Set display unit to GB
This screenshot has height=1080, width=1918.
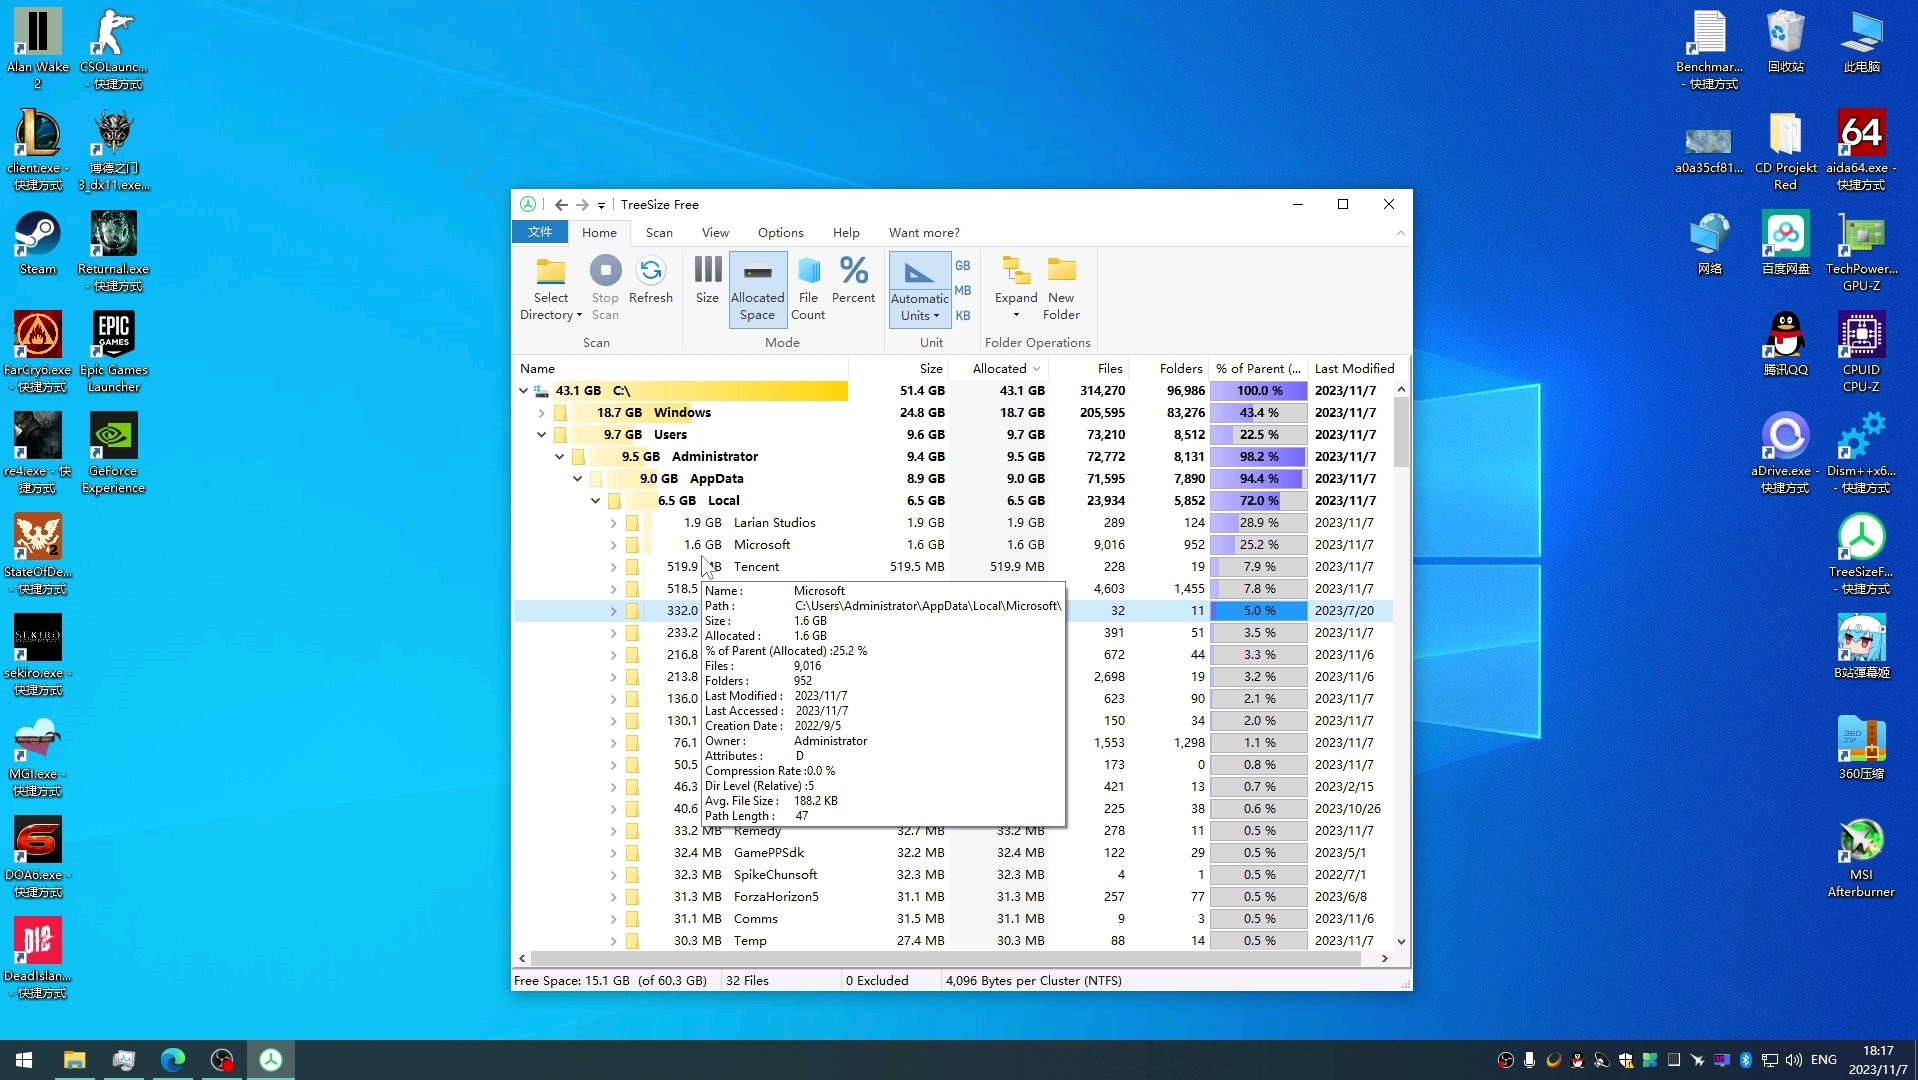[962, 266]
